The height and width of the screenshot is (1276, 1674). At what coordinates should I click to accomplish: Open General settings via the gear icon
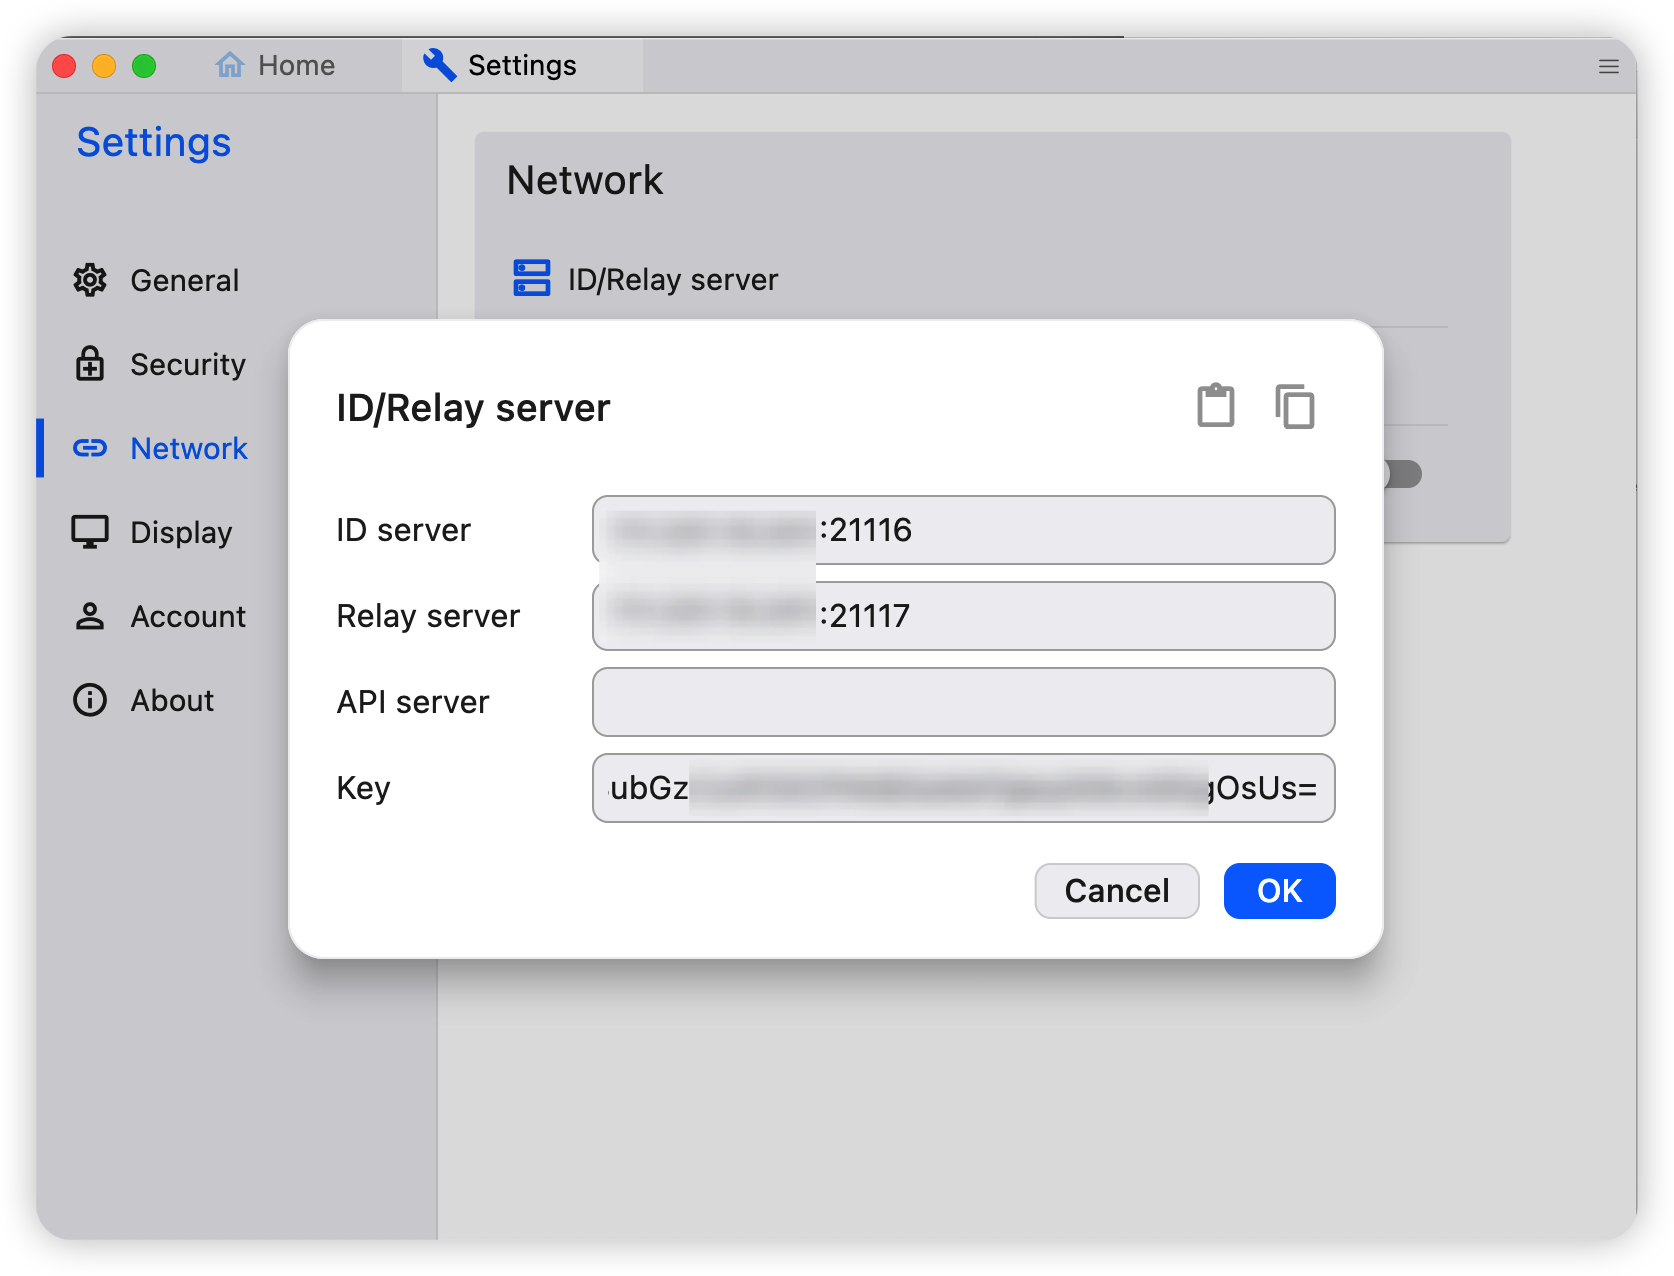click(x=90, y=280)
